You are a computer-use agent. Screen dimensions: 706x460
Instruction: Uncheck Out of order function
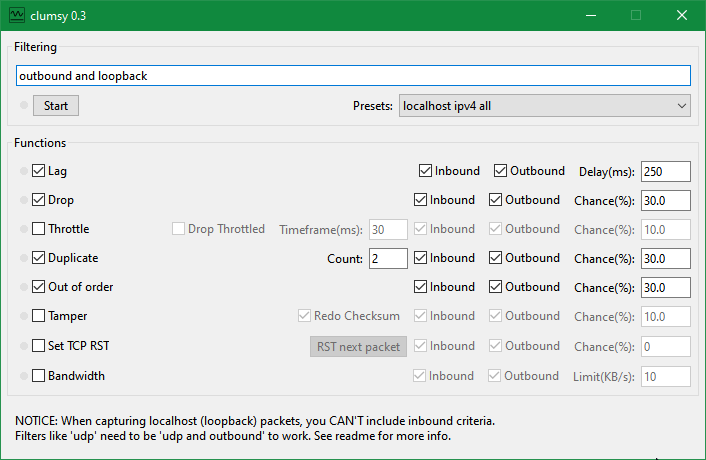[x=38, y=287]
